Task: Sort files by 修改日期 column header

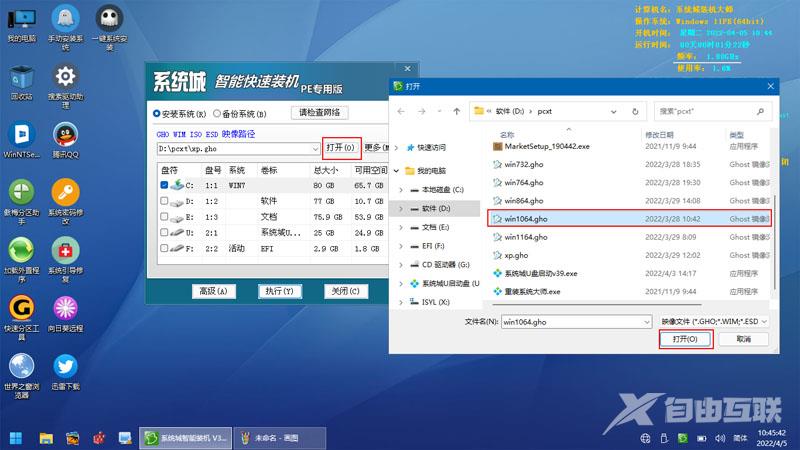Action: [x=659, y=135]
